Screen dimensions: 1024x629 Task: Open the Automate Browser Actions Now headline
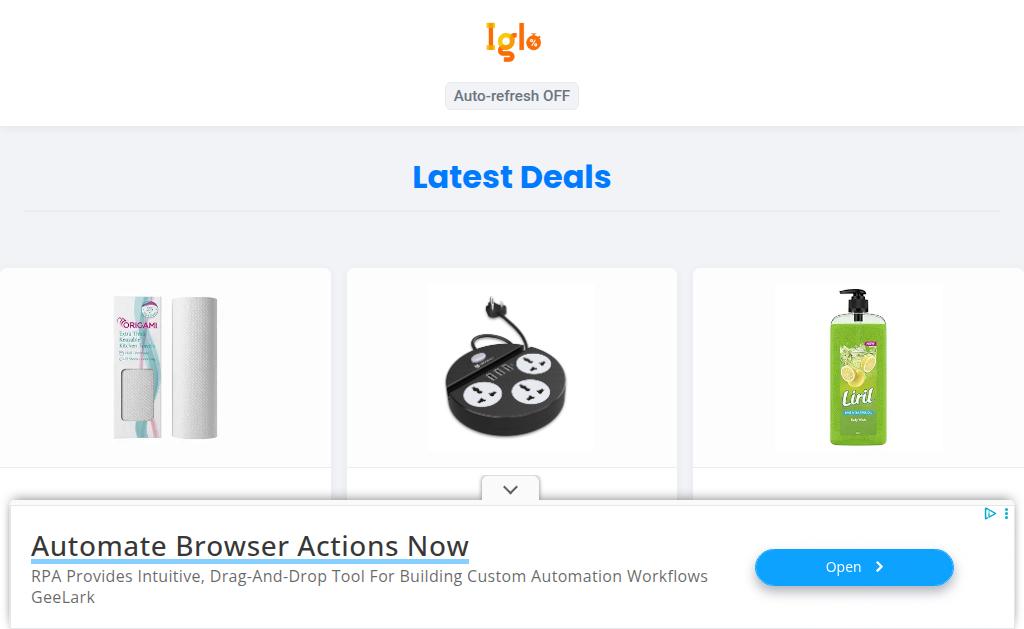[x=250, y=546]
